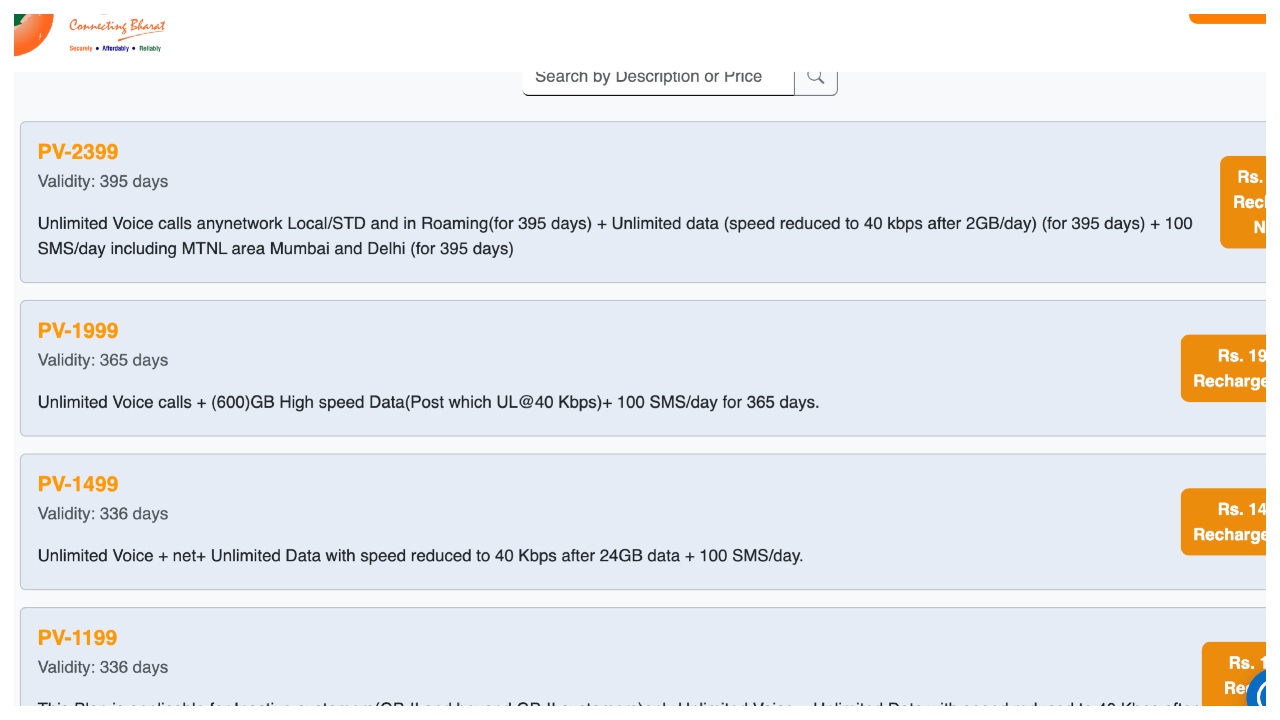Choose the PV-1499 plan heading
The height and width of the screenshot is (720, 1280).
point(78,484)
